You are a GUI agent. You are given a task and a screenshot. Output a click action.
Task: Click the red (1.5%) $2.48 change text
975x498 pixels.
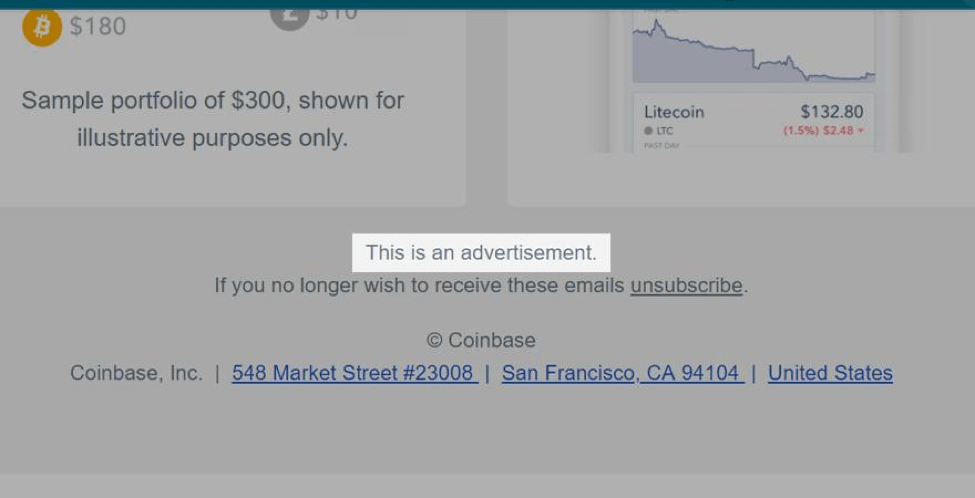point(818,131)
